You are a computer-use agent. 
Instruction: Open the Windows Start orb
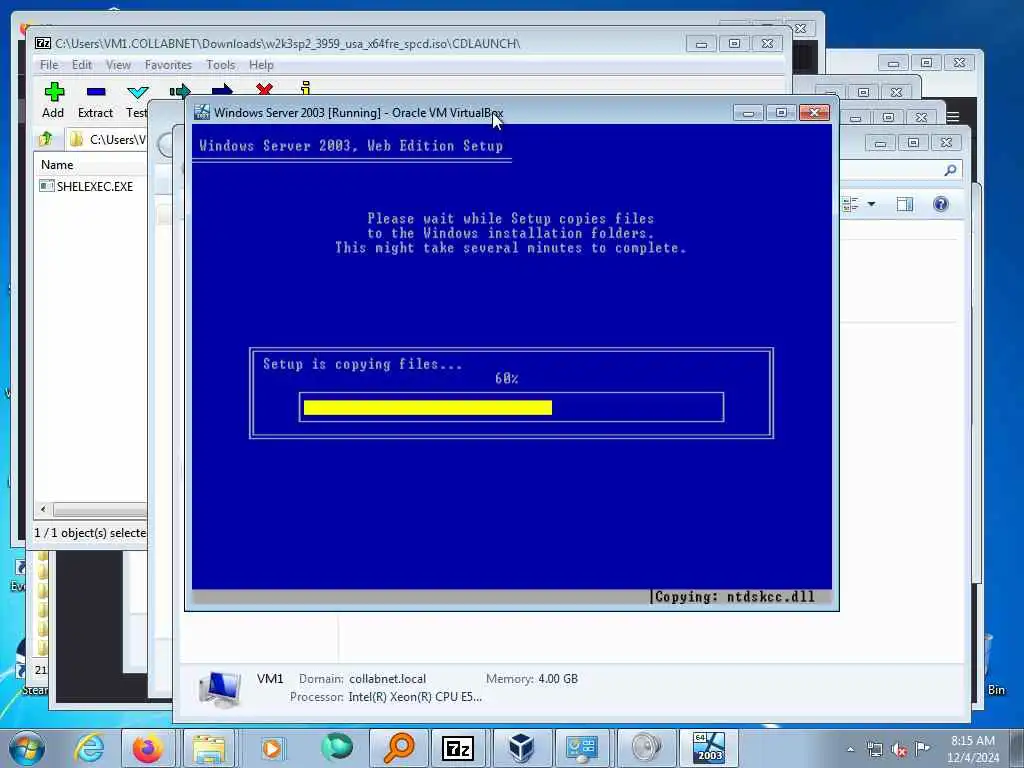[26, 748]
